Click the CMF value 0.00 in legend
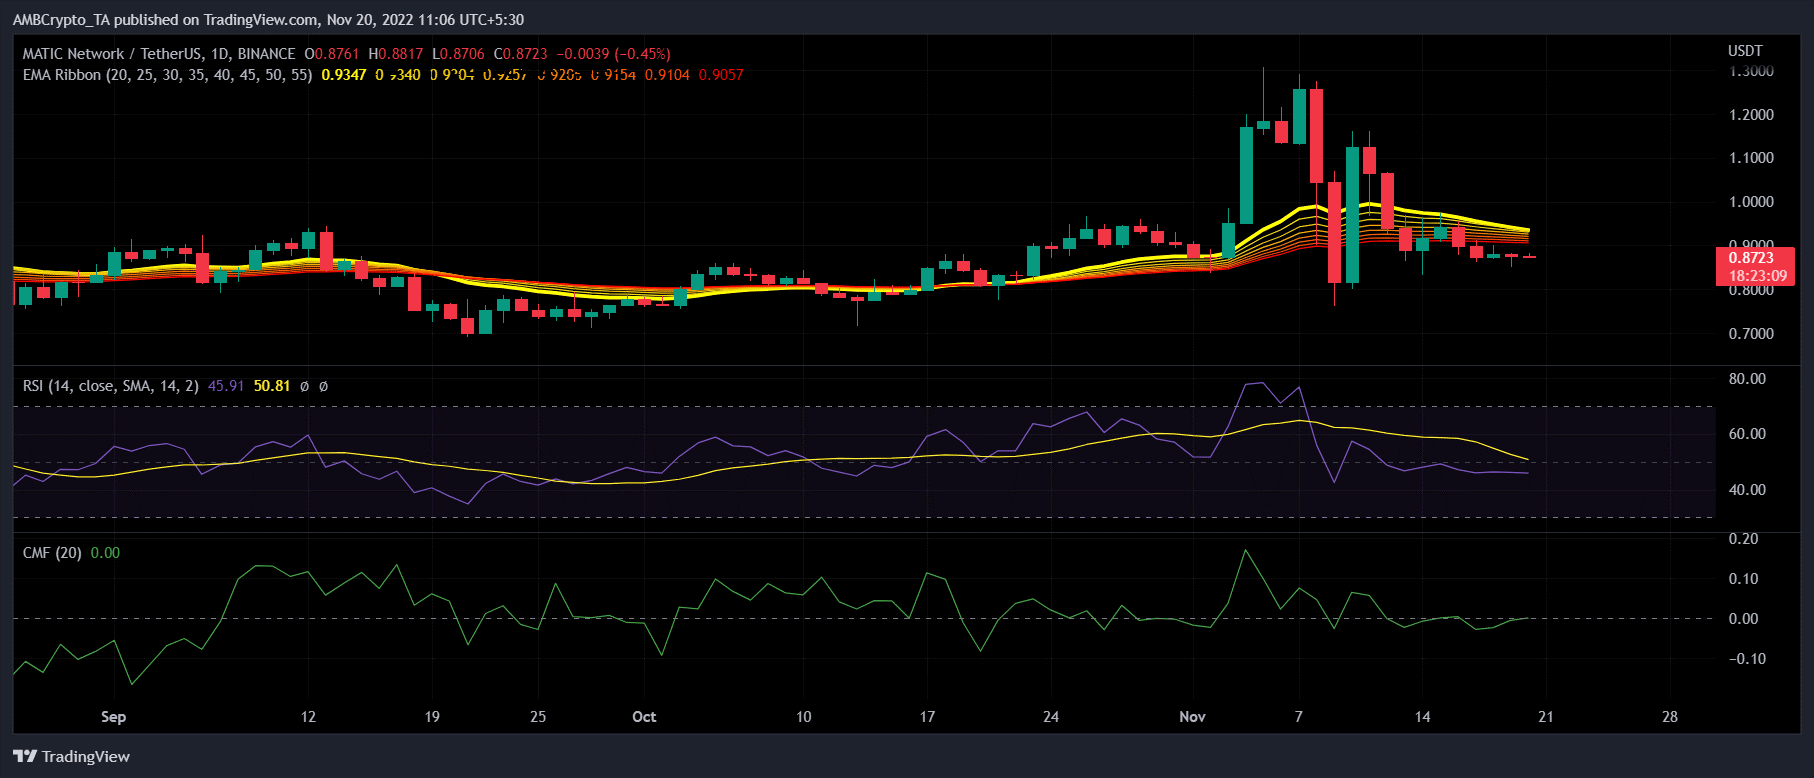Image resolution: width=1814 pixels, height=778 pixels. (x=105, y=553)
